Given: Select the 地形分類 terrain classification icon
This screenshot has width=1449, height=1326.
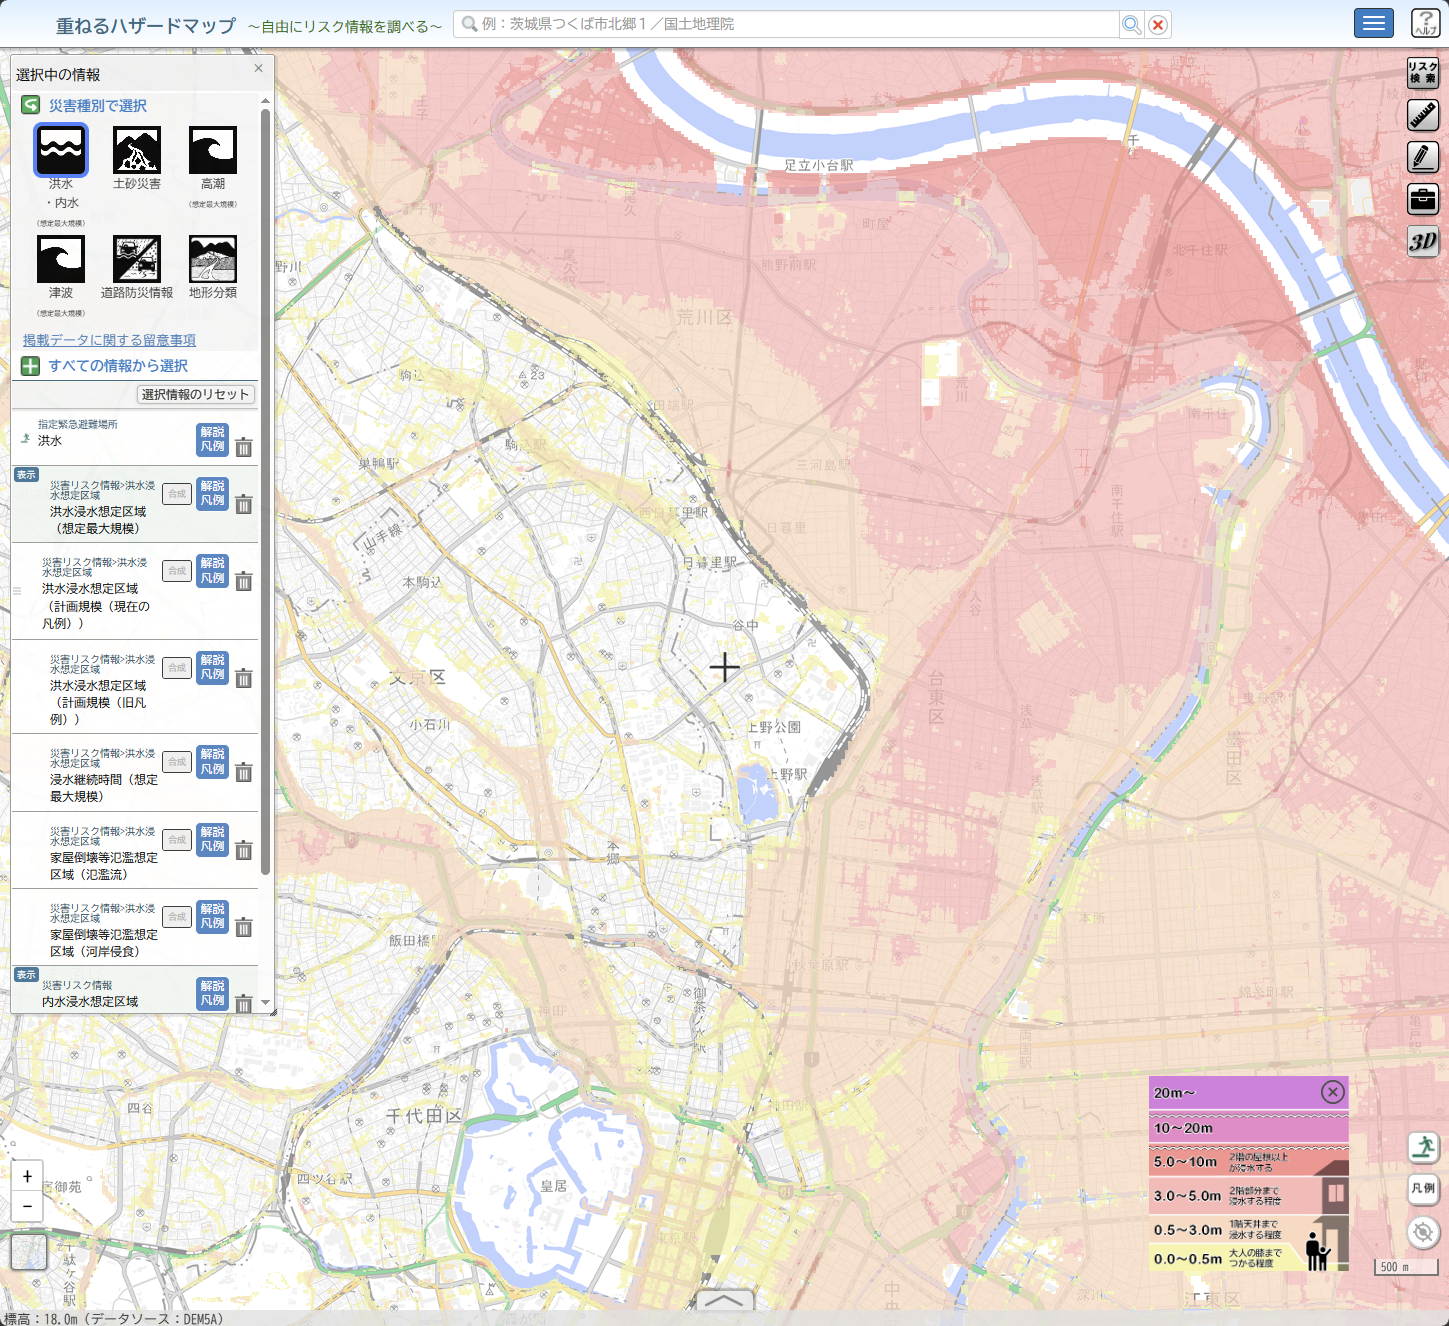Looking at the screenshot, I should [213, 260].
